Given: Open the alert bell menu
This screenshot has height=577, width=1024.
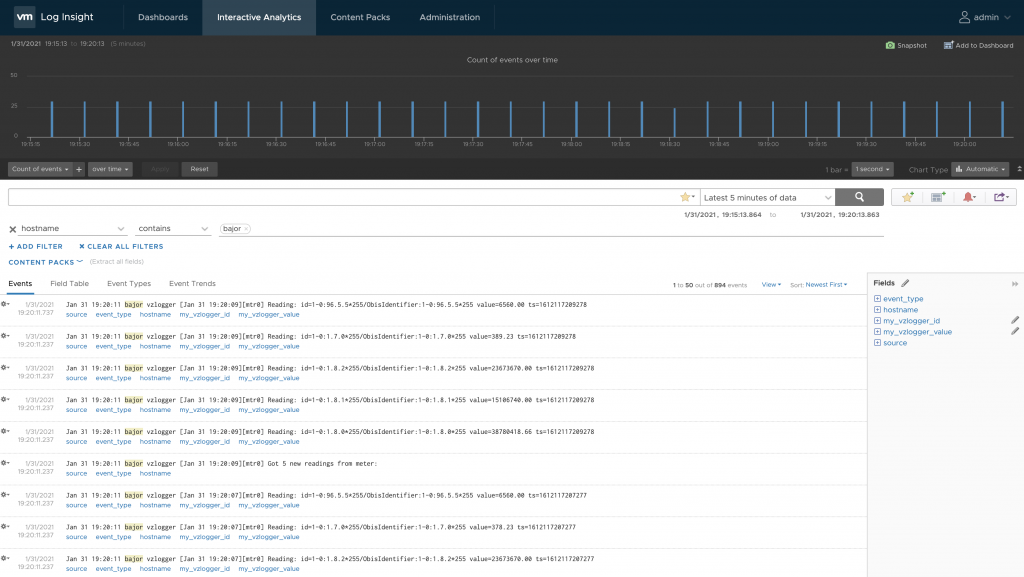Looking at the screenshot, I should [x=969, y=197].
